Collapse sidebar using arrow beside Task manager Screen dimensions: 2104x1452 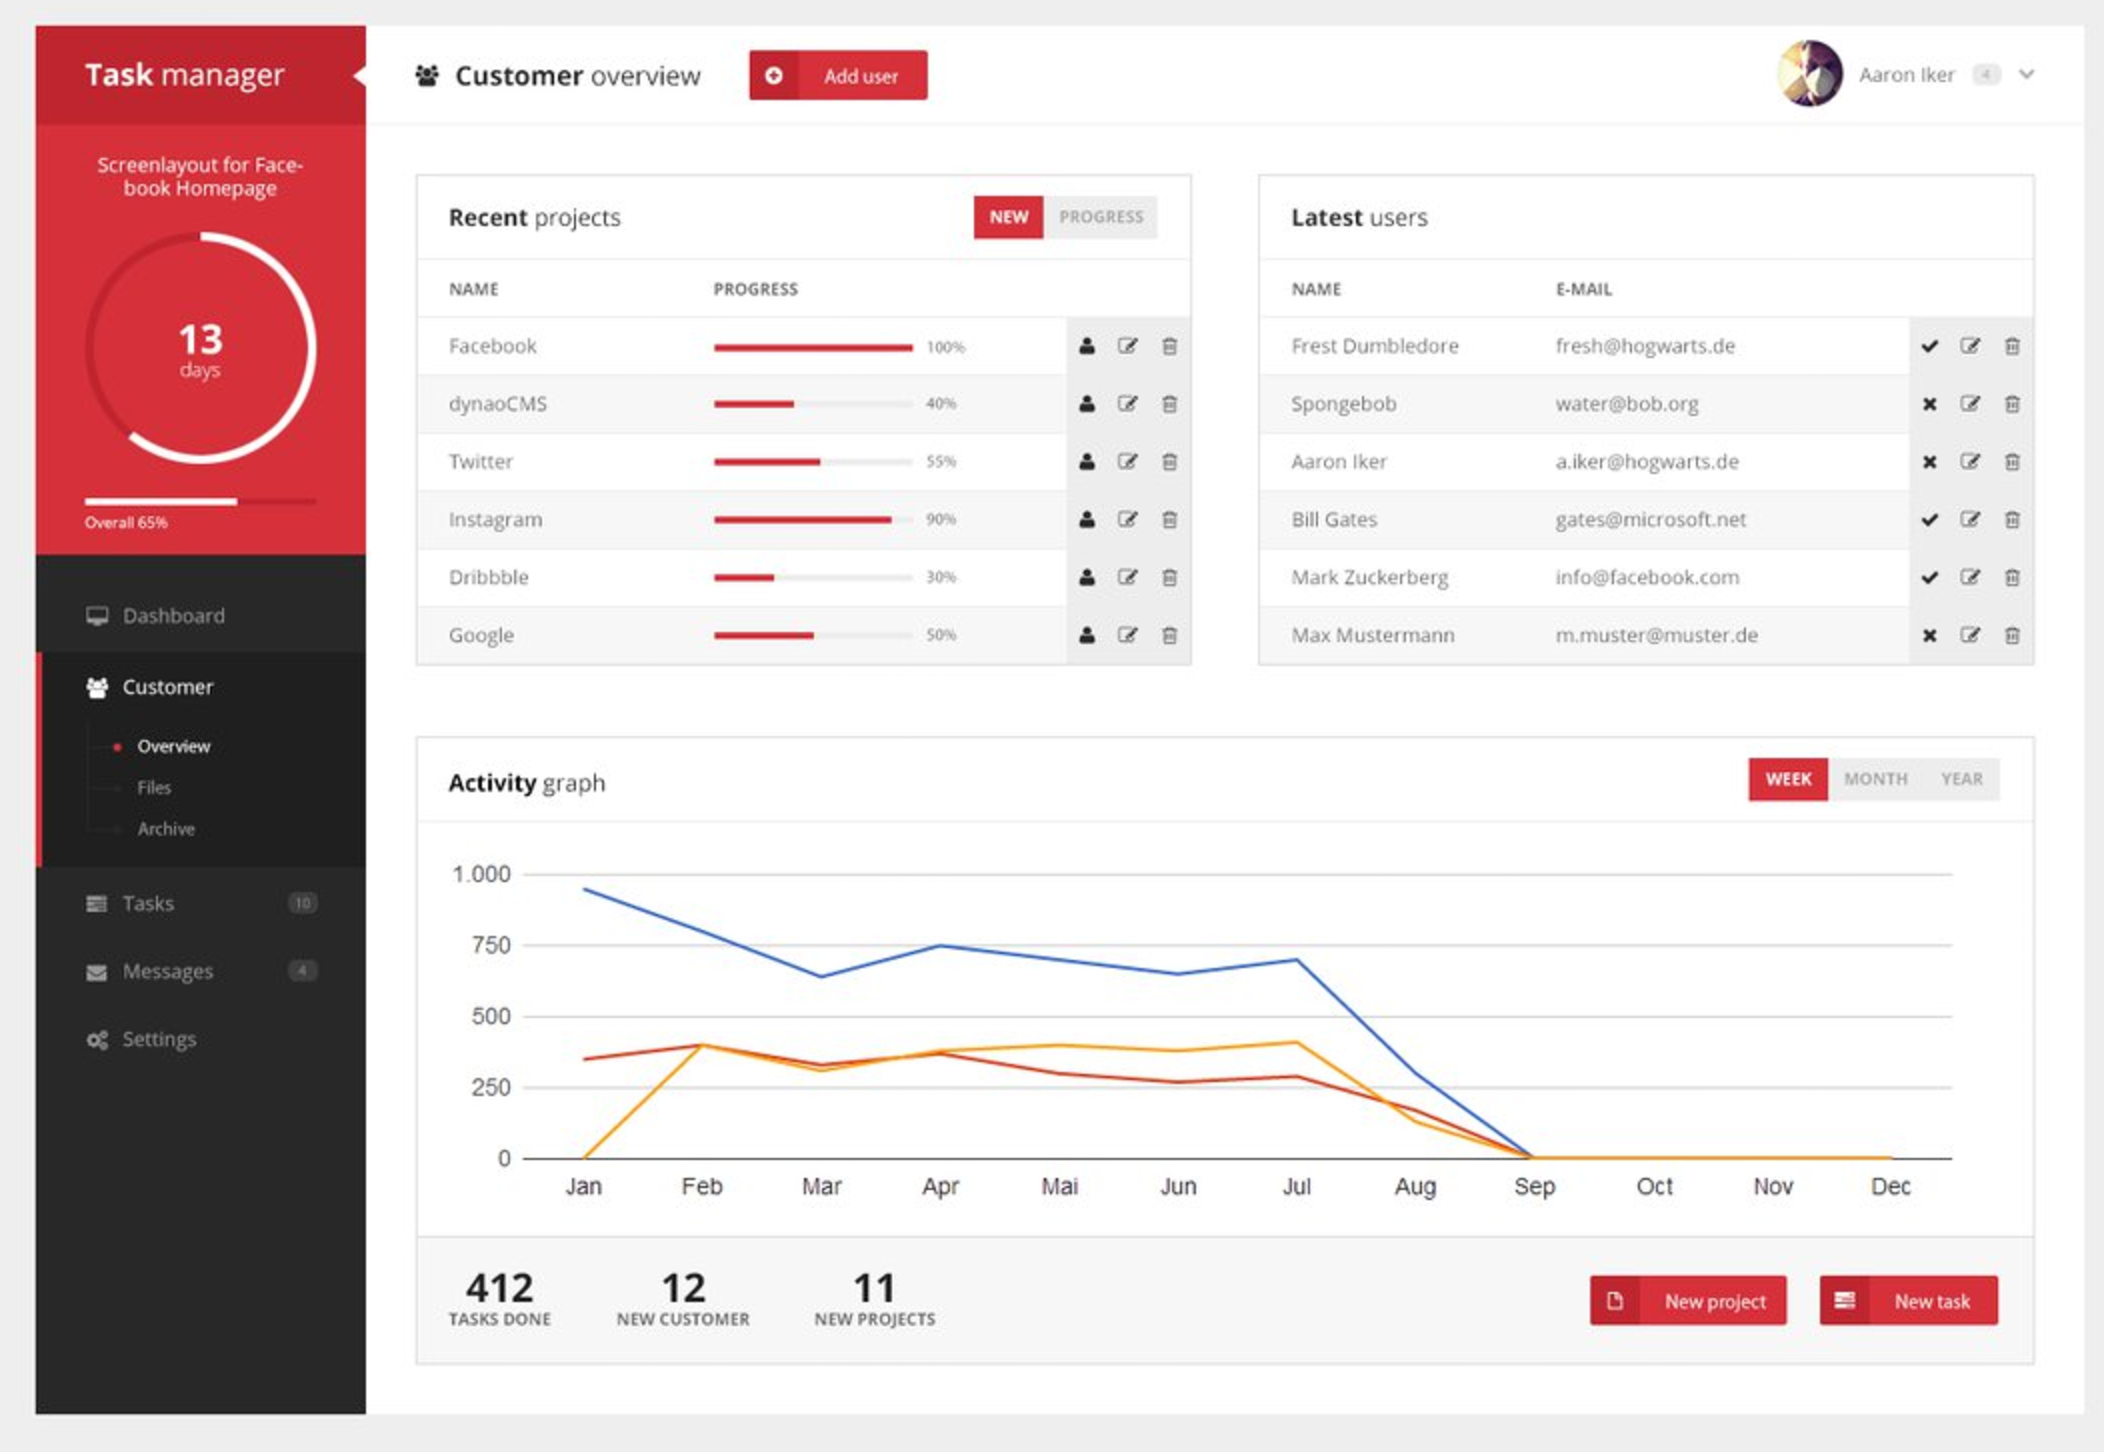[x=359, y=75]
